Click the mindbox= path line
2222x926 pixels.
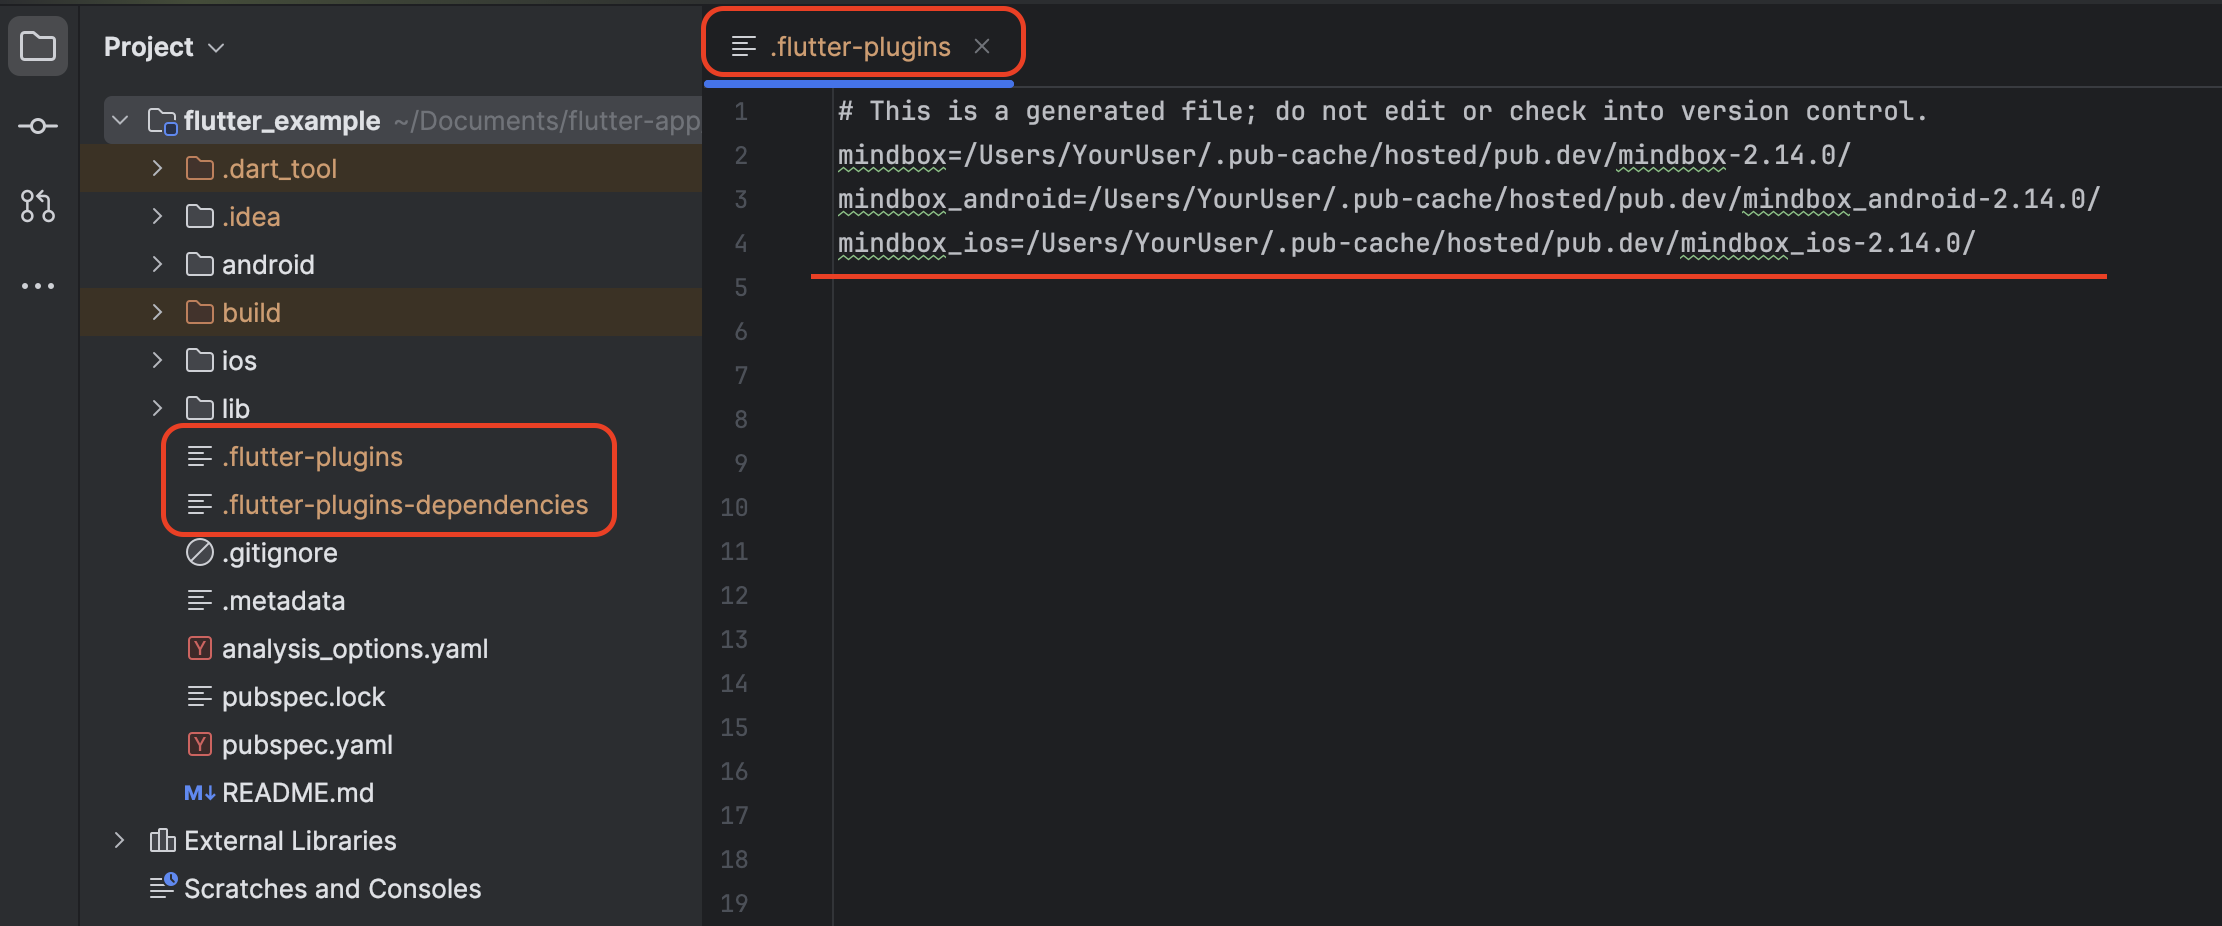[1344, 155]
